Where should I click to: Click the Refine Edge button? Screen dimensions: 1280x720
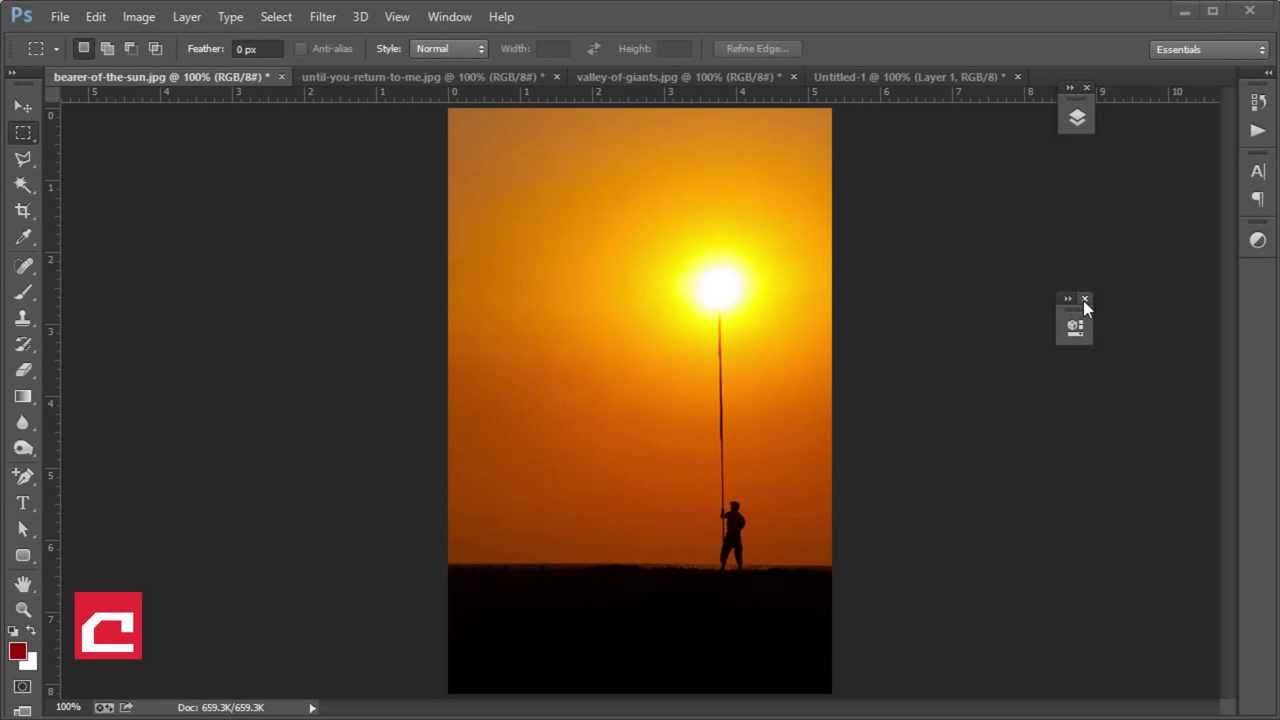(x=757, y=49)
